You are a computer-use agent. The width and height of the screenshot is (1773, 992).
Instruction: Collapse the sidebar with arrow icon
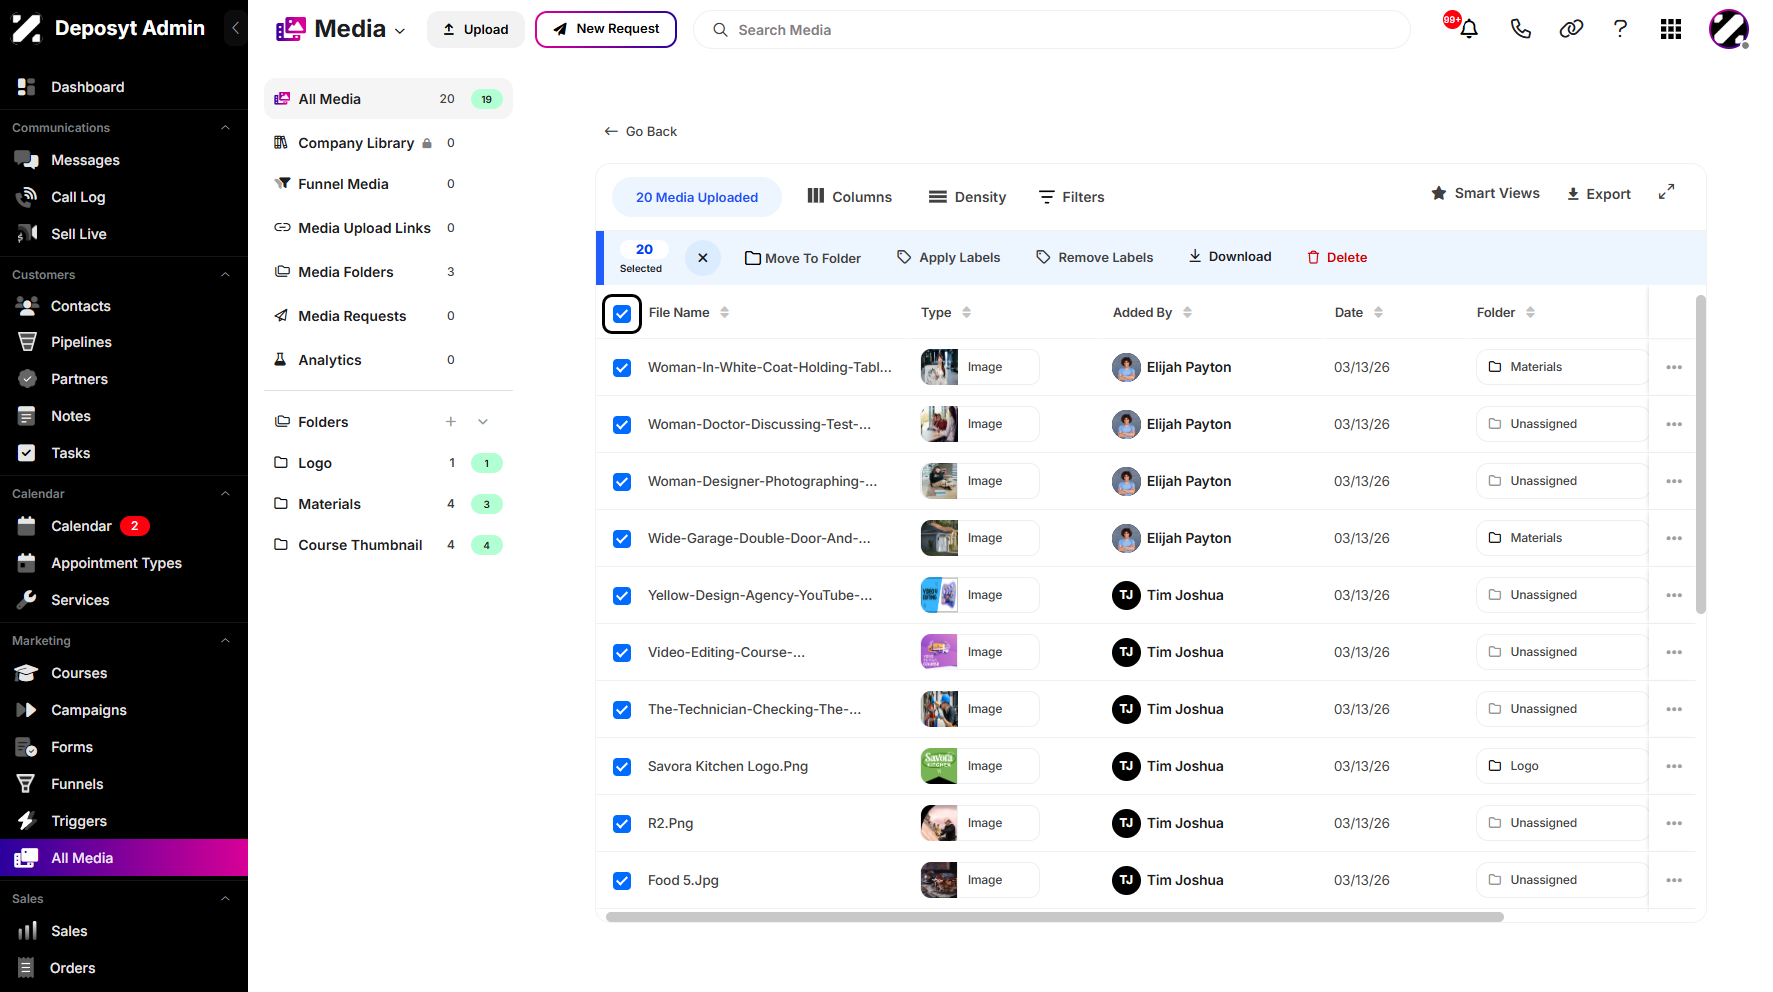click(x=235, y=28)
